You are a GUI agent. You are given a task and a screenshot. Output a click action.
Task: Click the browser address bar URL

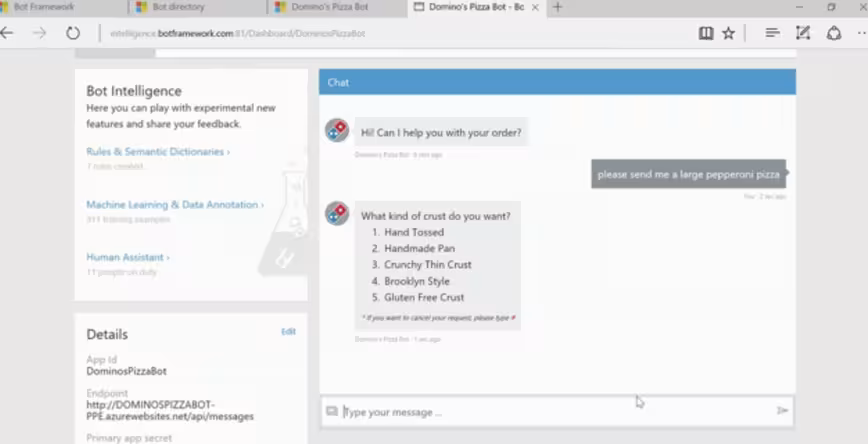(x=238, y=33)
